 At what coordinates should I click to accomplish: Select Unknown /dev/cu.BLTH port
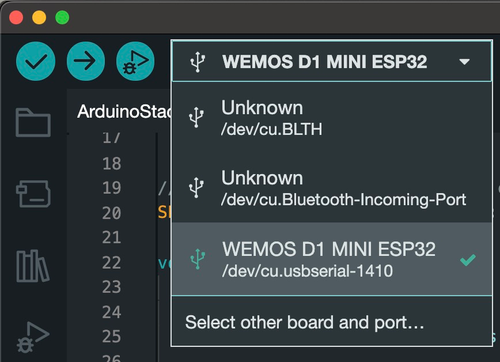point(332,118)
